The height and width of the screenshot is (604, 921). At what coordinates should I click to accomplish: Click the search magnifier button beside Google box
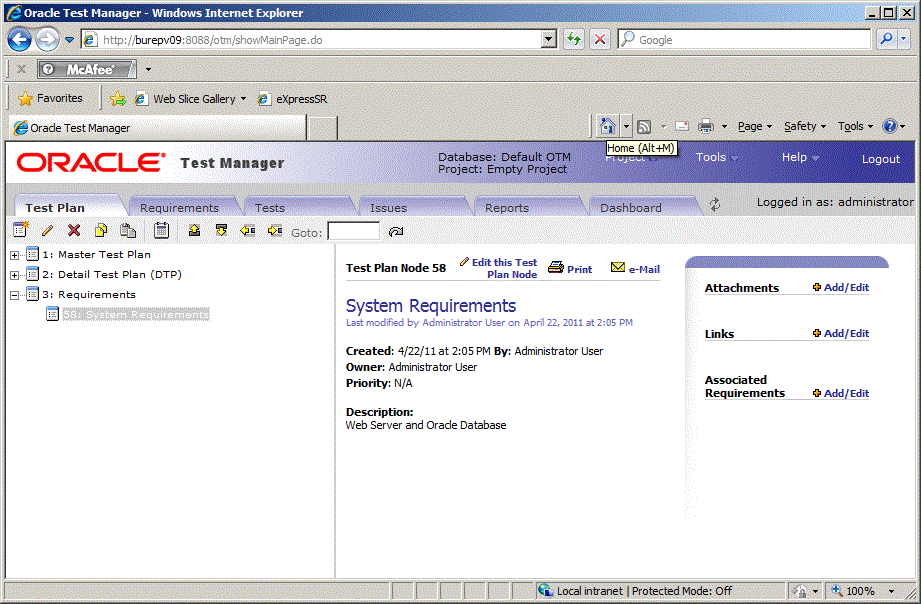coord(886,39)
